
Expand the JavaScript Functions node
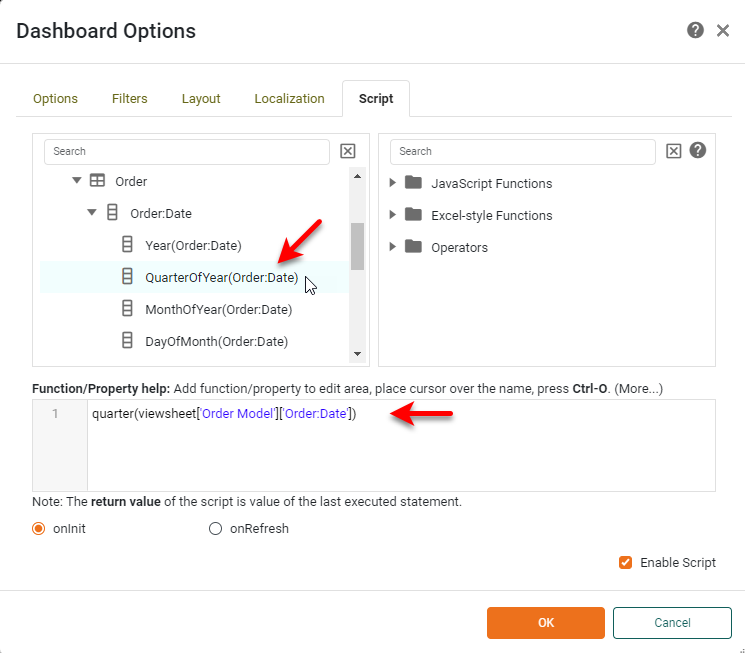pos(393,183)
